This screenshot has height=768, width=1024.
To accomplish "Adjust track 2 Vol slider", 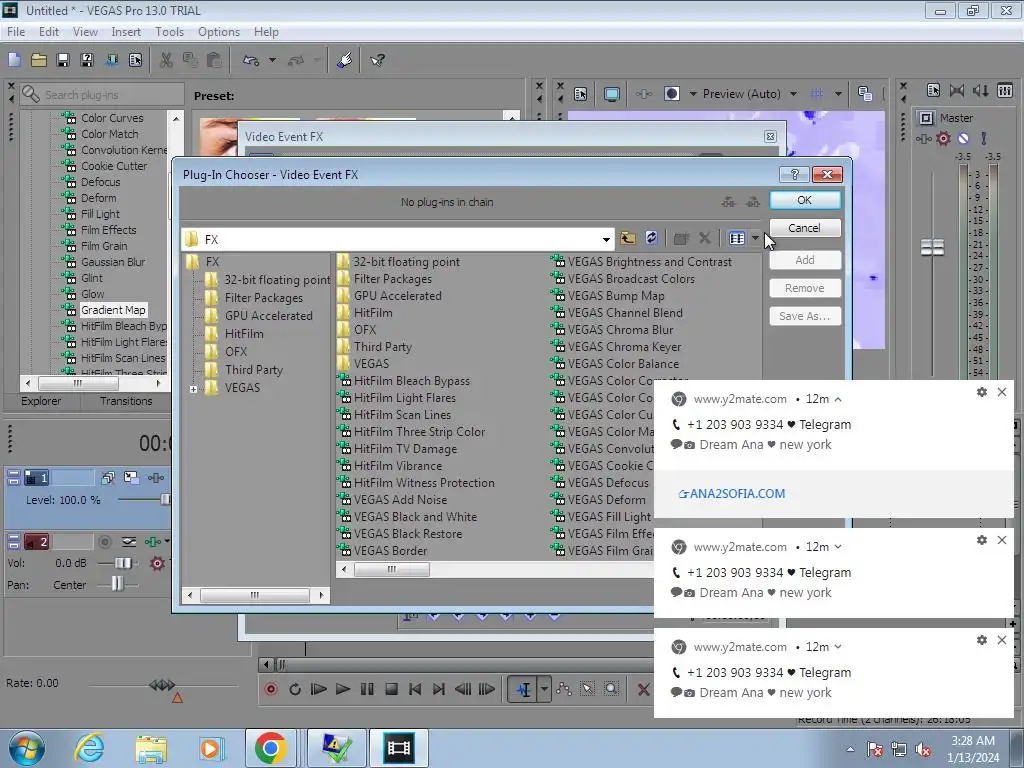I will tap(122, 563).
